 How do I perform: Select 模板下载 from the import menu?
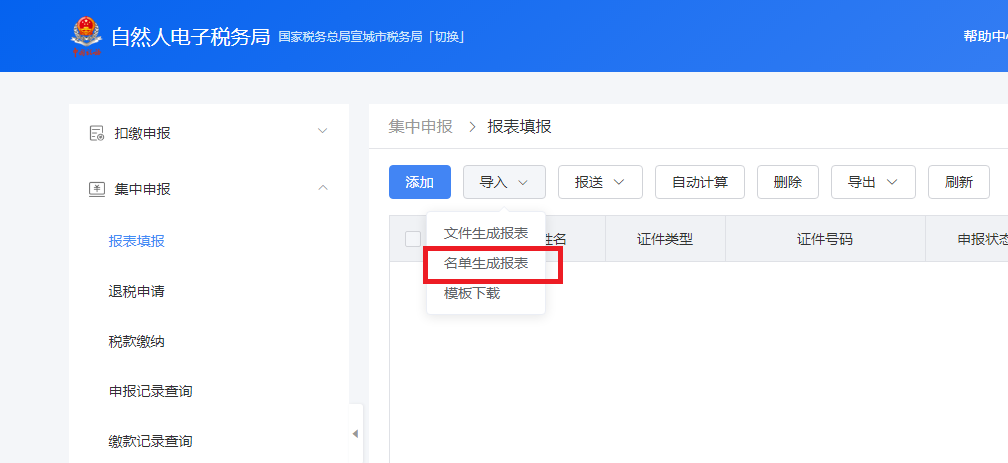coord(472,294)
